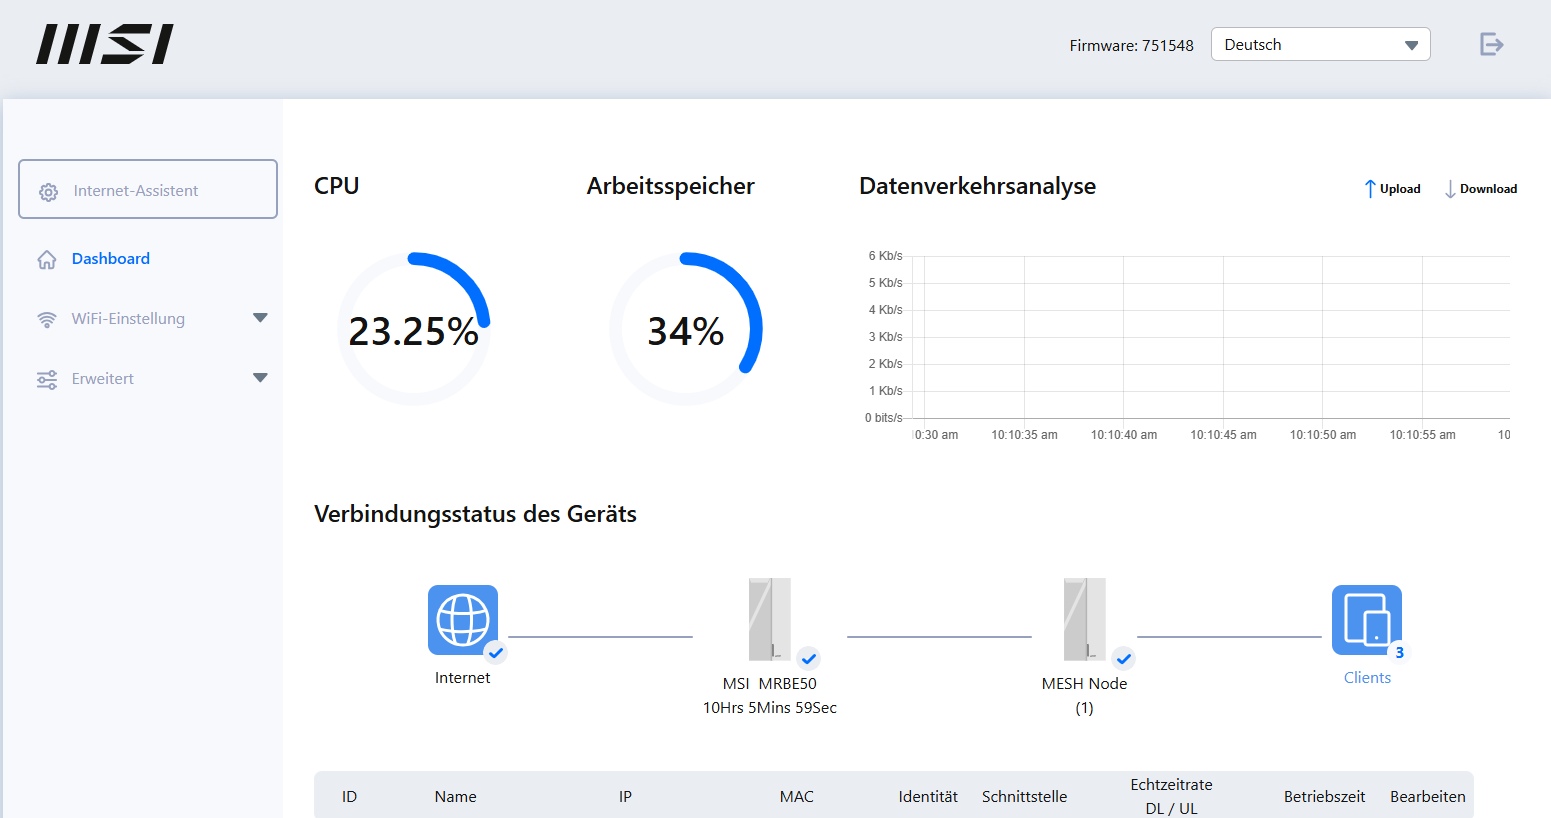Image resolution: width=1551 pixels, height=818 pixels.
Task: Log out using the exit icon
Action: 1491,44
